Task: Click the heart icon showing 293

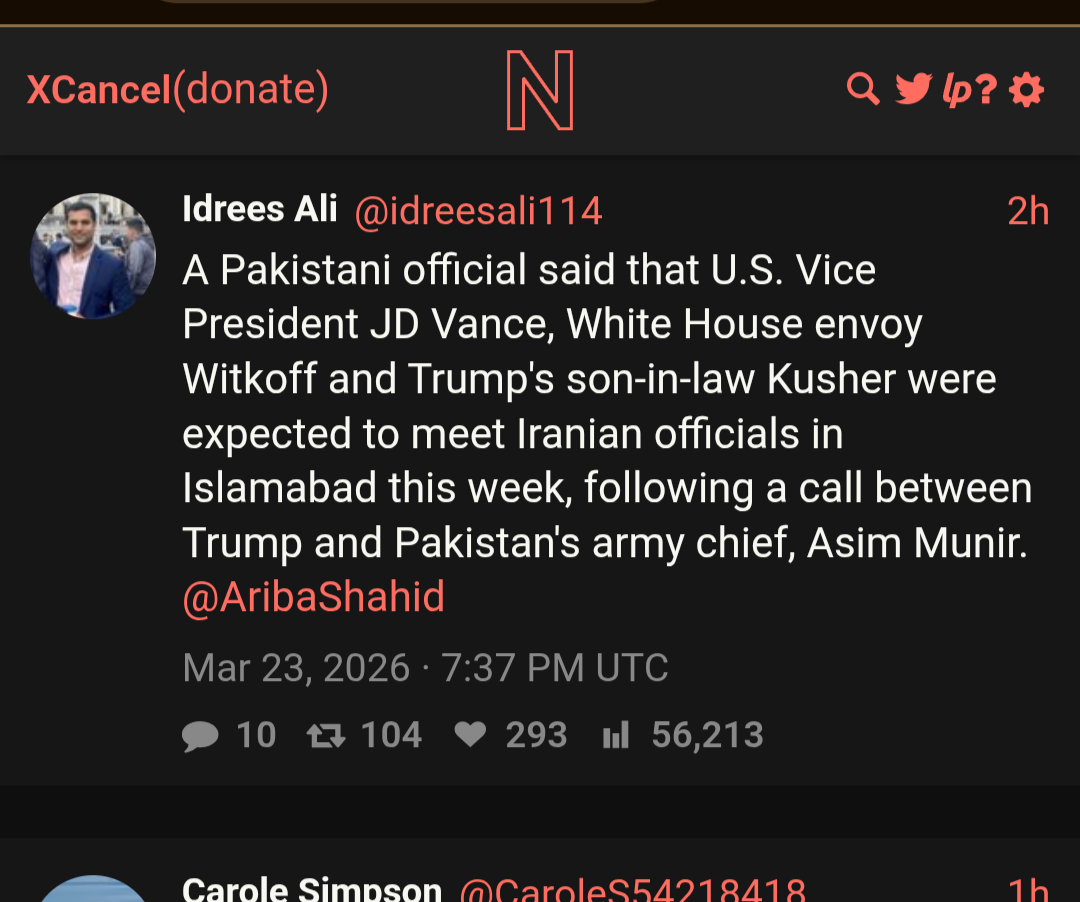Action: [x=469, y=736]
